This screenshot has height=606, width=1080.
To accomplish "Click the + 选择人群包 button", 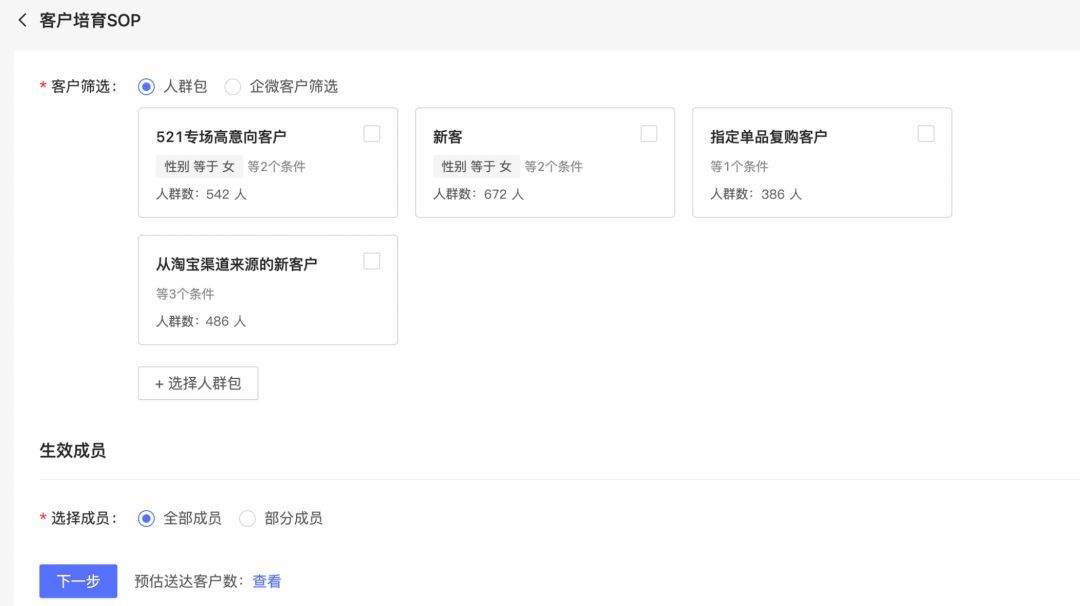I will tap(198, 383).
